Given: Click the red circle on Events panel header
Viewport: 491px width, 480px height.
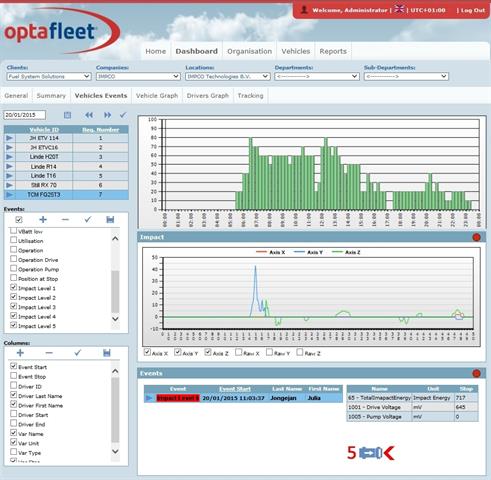Looking at the screenshot, I should (476, 374).
